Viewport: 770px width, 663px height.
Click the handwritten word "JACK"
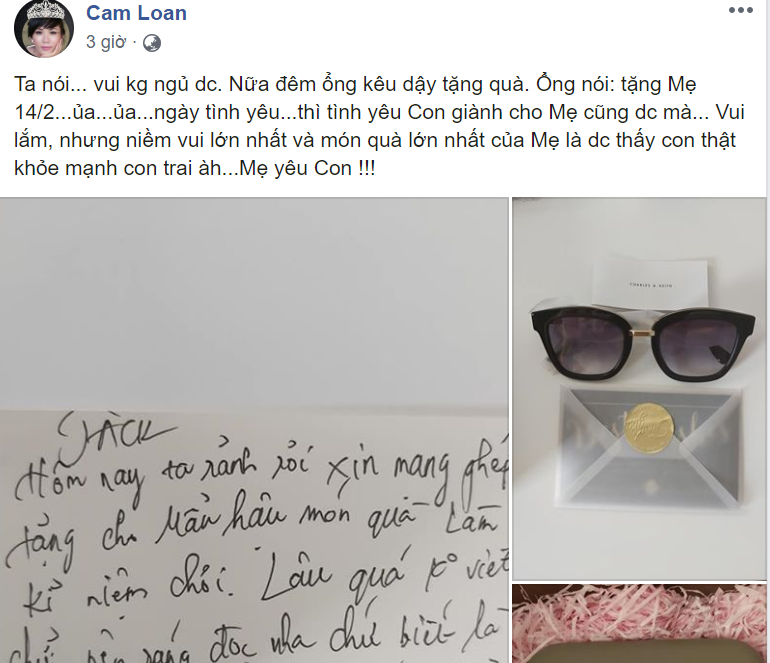click(x=115, y=433)
